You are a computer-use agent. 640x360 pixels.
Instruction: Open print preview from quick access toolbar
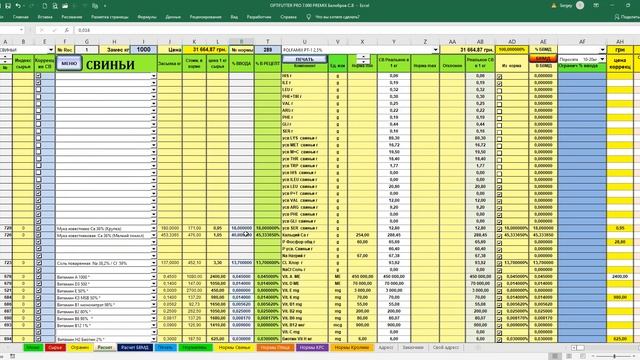point(55,6)
